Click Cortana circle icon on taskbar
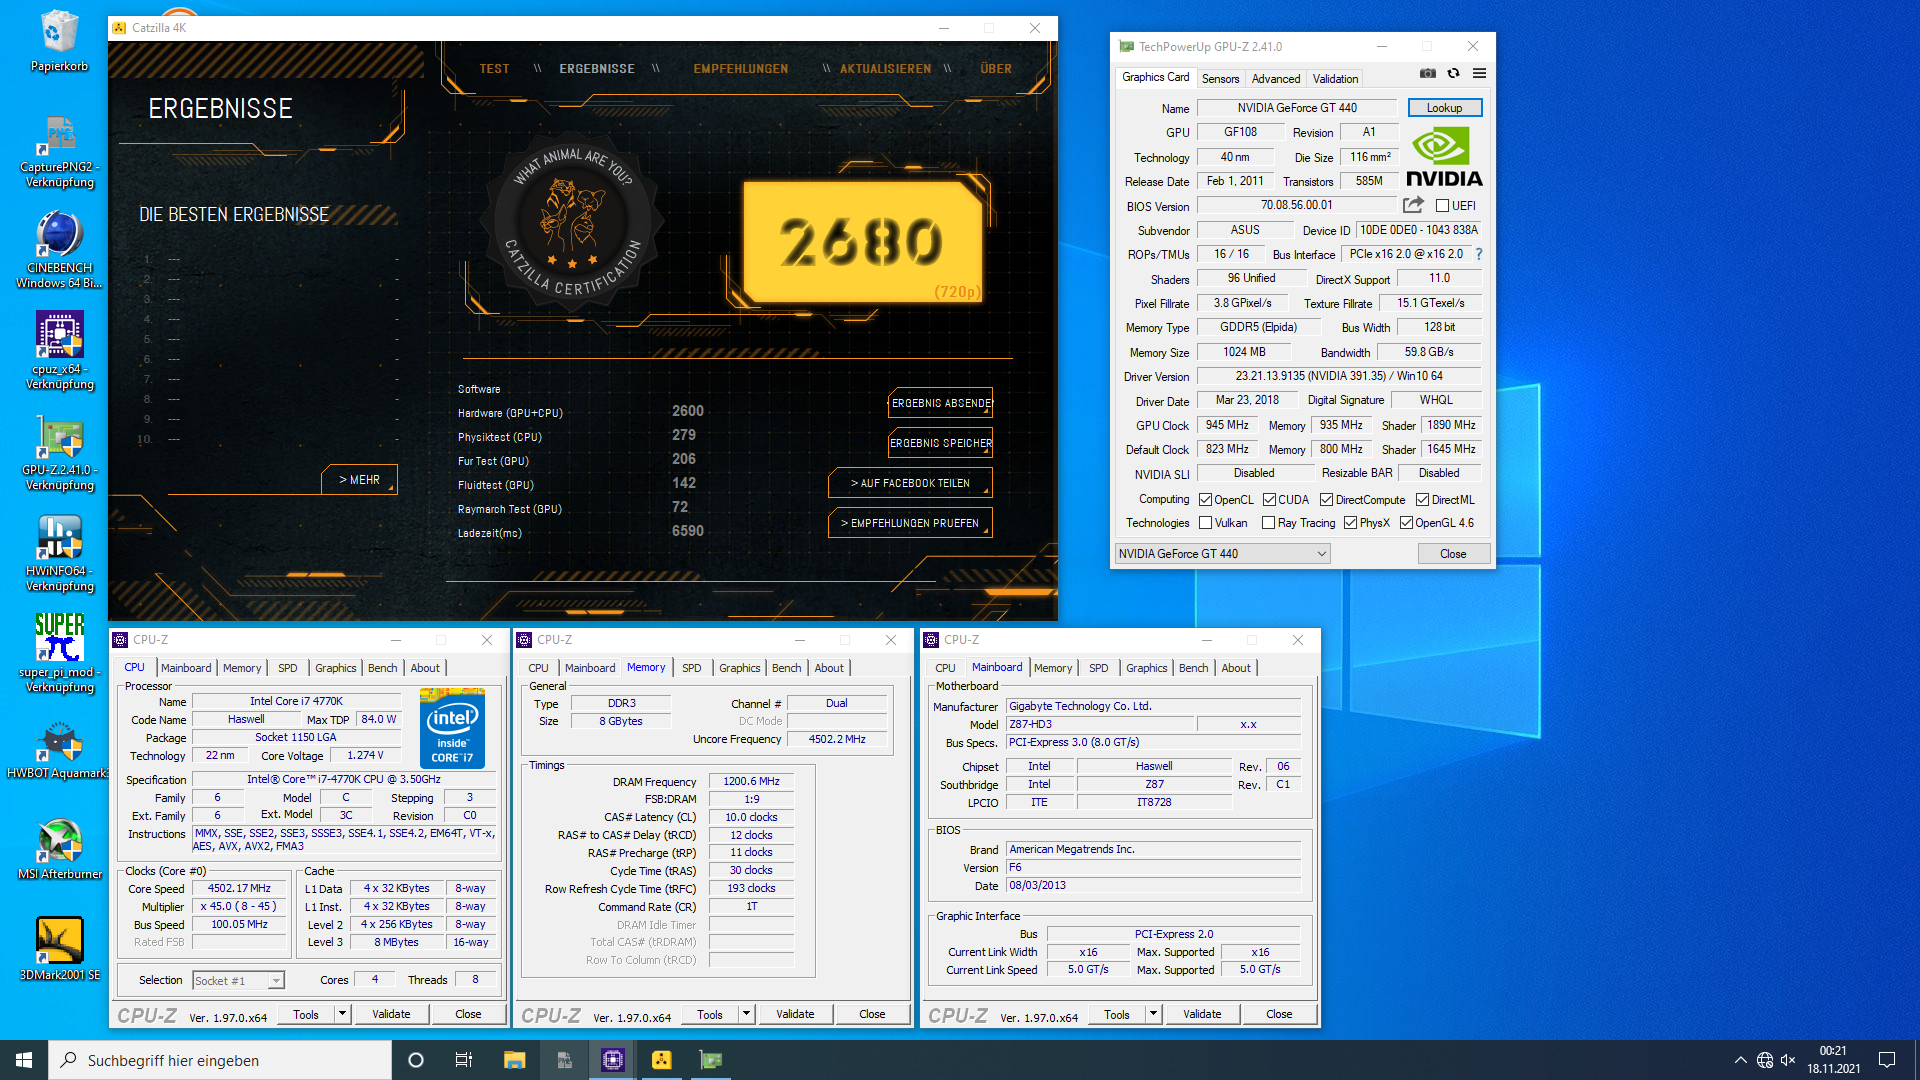Image resolution: width=1920 pixels, height=1080 pixels. click(x=416, y=1060)
